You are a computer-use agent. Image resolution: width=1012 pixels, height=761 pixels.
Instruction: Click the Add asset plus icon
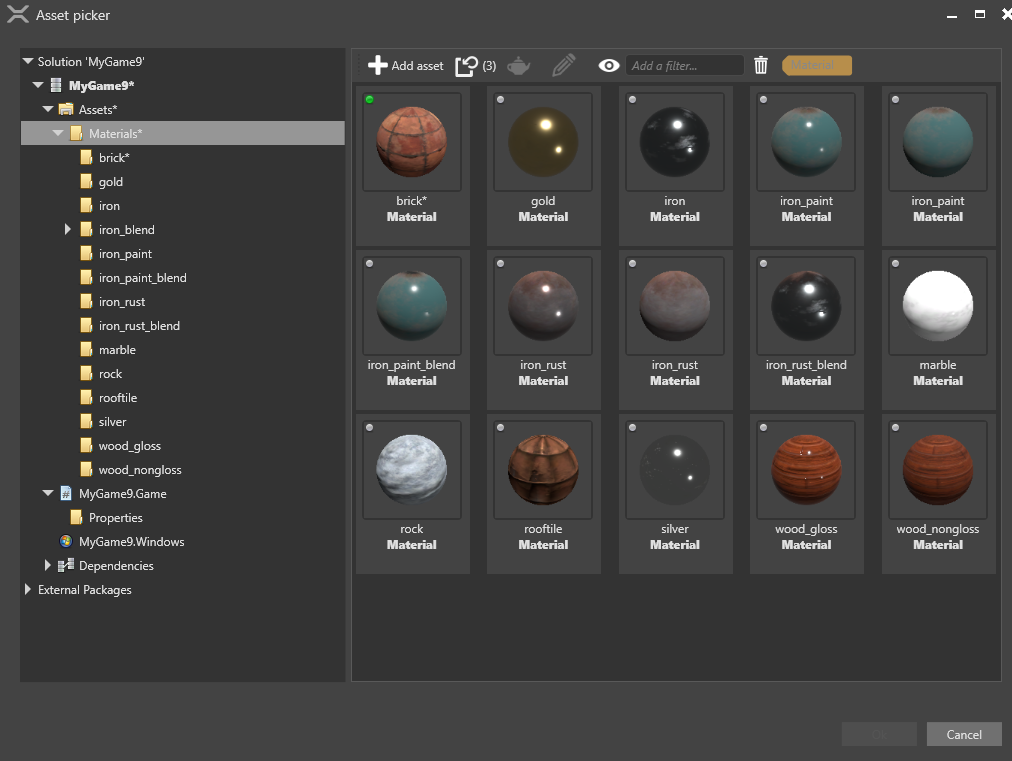378,65
